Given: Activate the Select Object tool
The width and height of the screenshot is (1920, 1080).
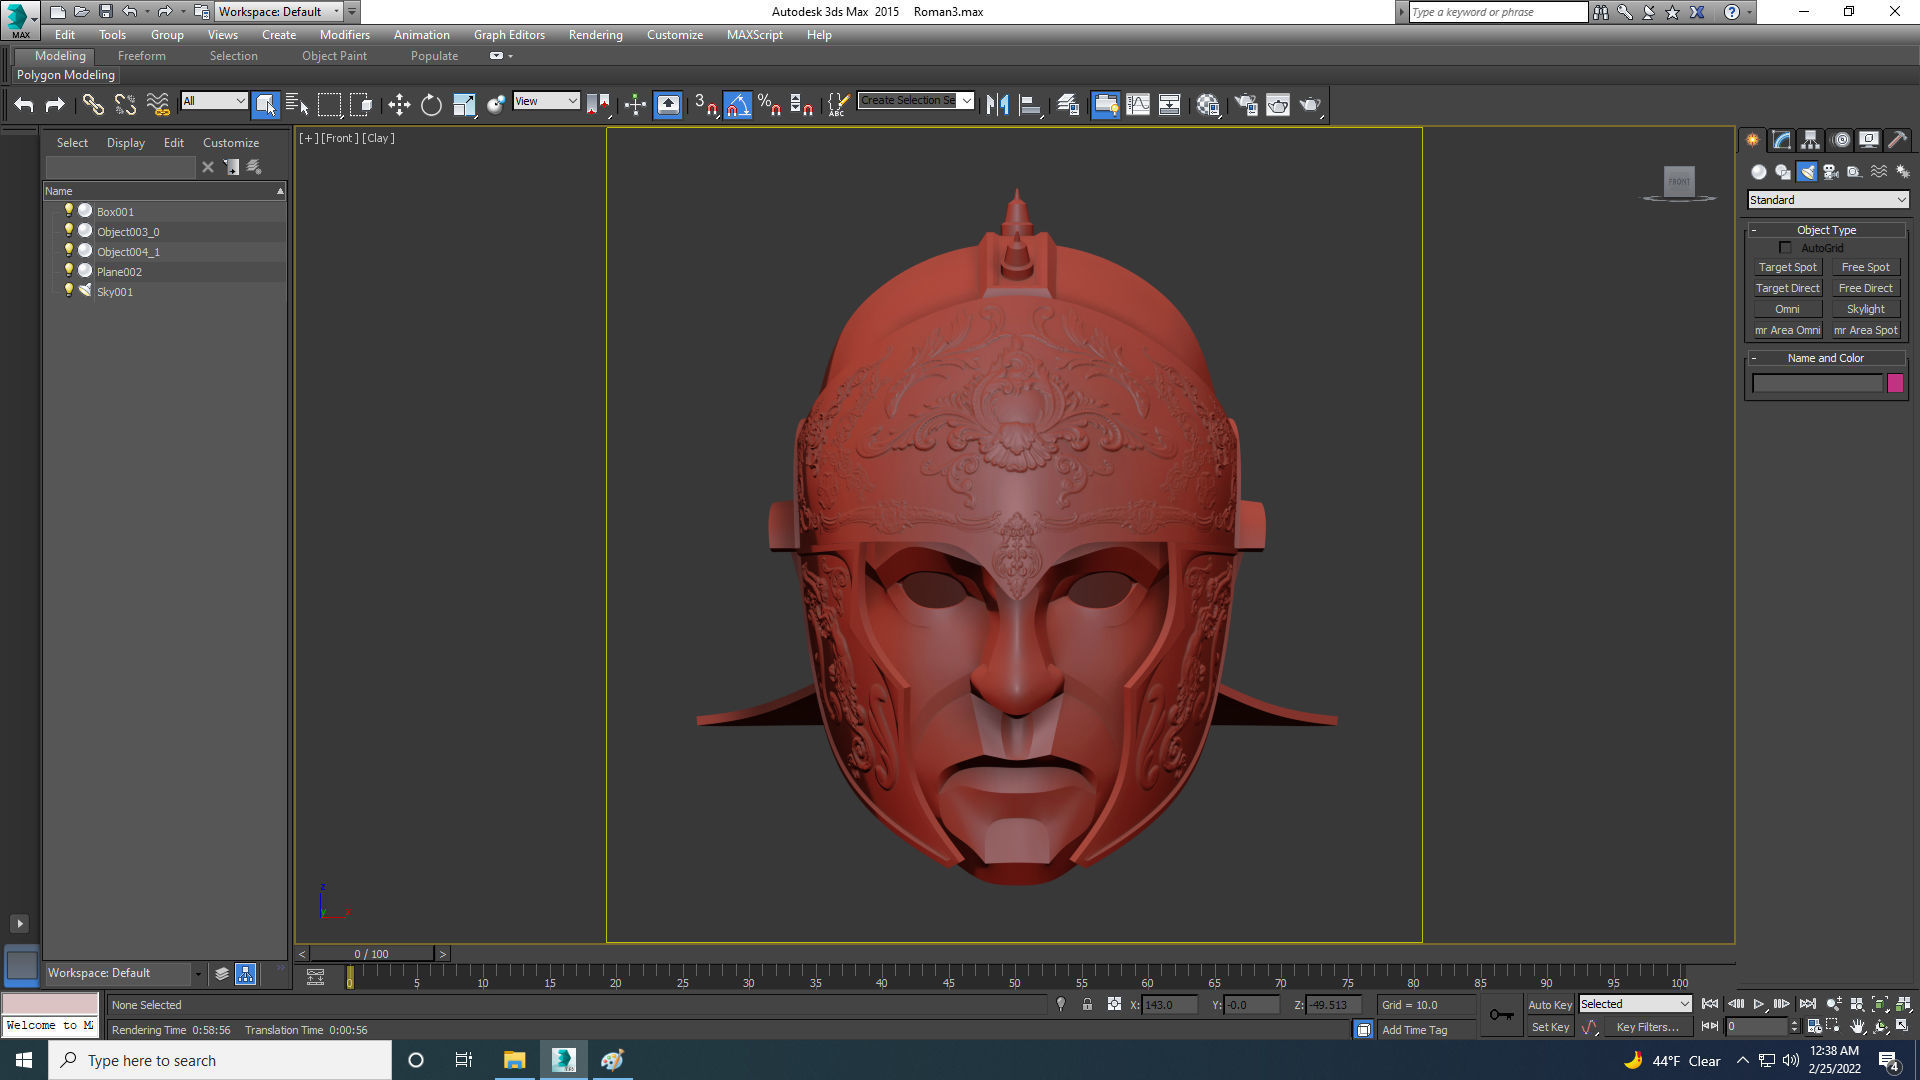Looking at the screenshot, I should [x=265, y=104].
